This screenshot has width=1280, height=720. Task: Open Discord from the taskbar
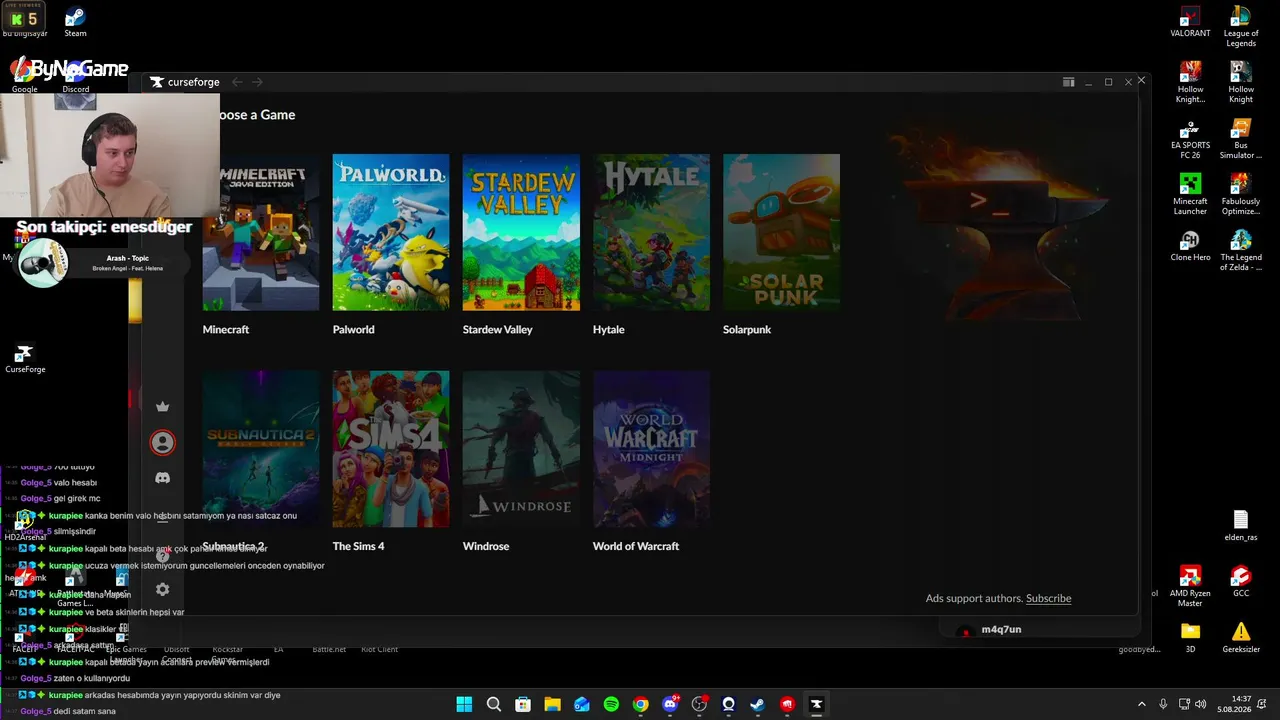pos(670,704)
